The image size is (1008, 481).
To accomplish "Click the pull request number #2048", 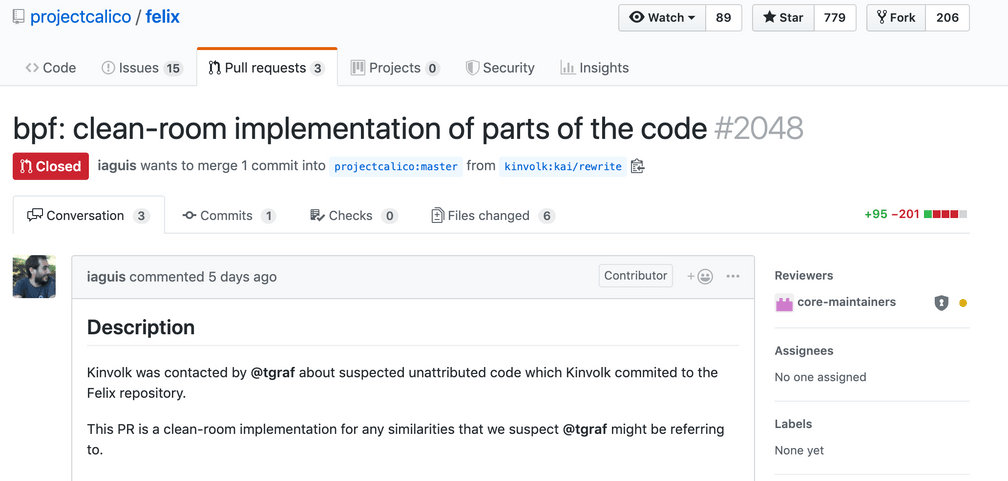I will click(759, 129).
